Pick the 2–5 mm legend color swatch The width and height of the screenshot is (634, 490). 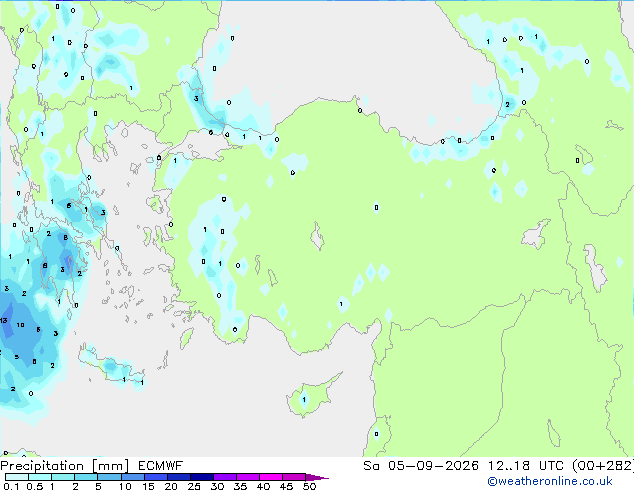click(86, 477)
